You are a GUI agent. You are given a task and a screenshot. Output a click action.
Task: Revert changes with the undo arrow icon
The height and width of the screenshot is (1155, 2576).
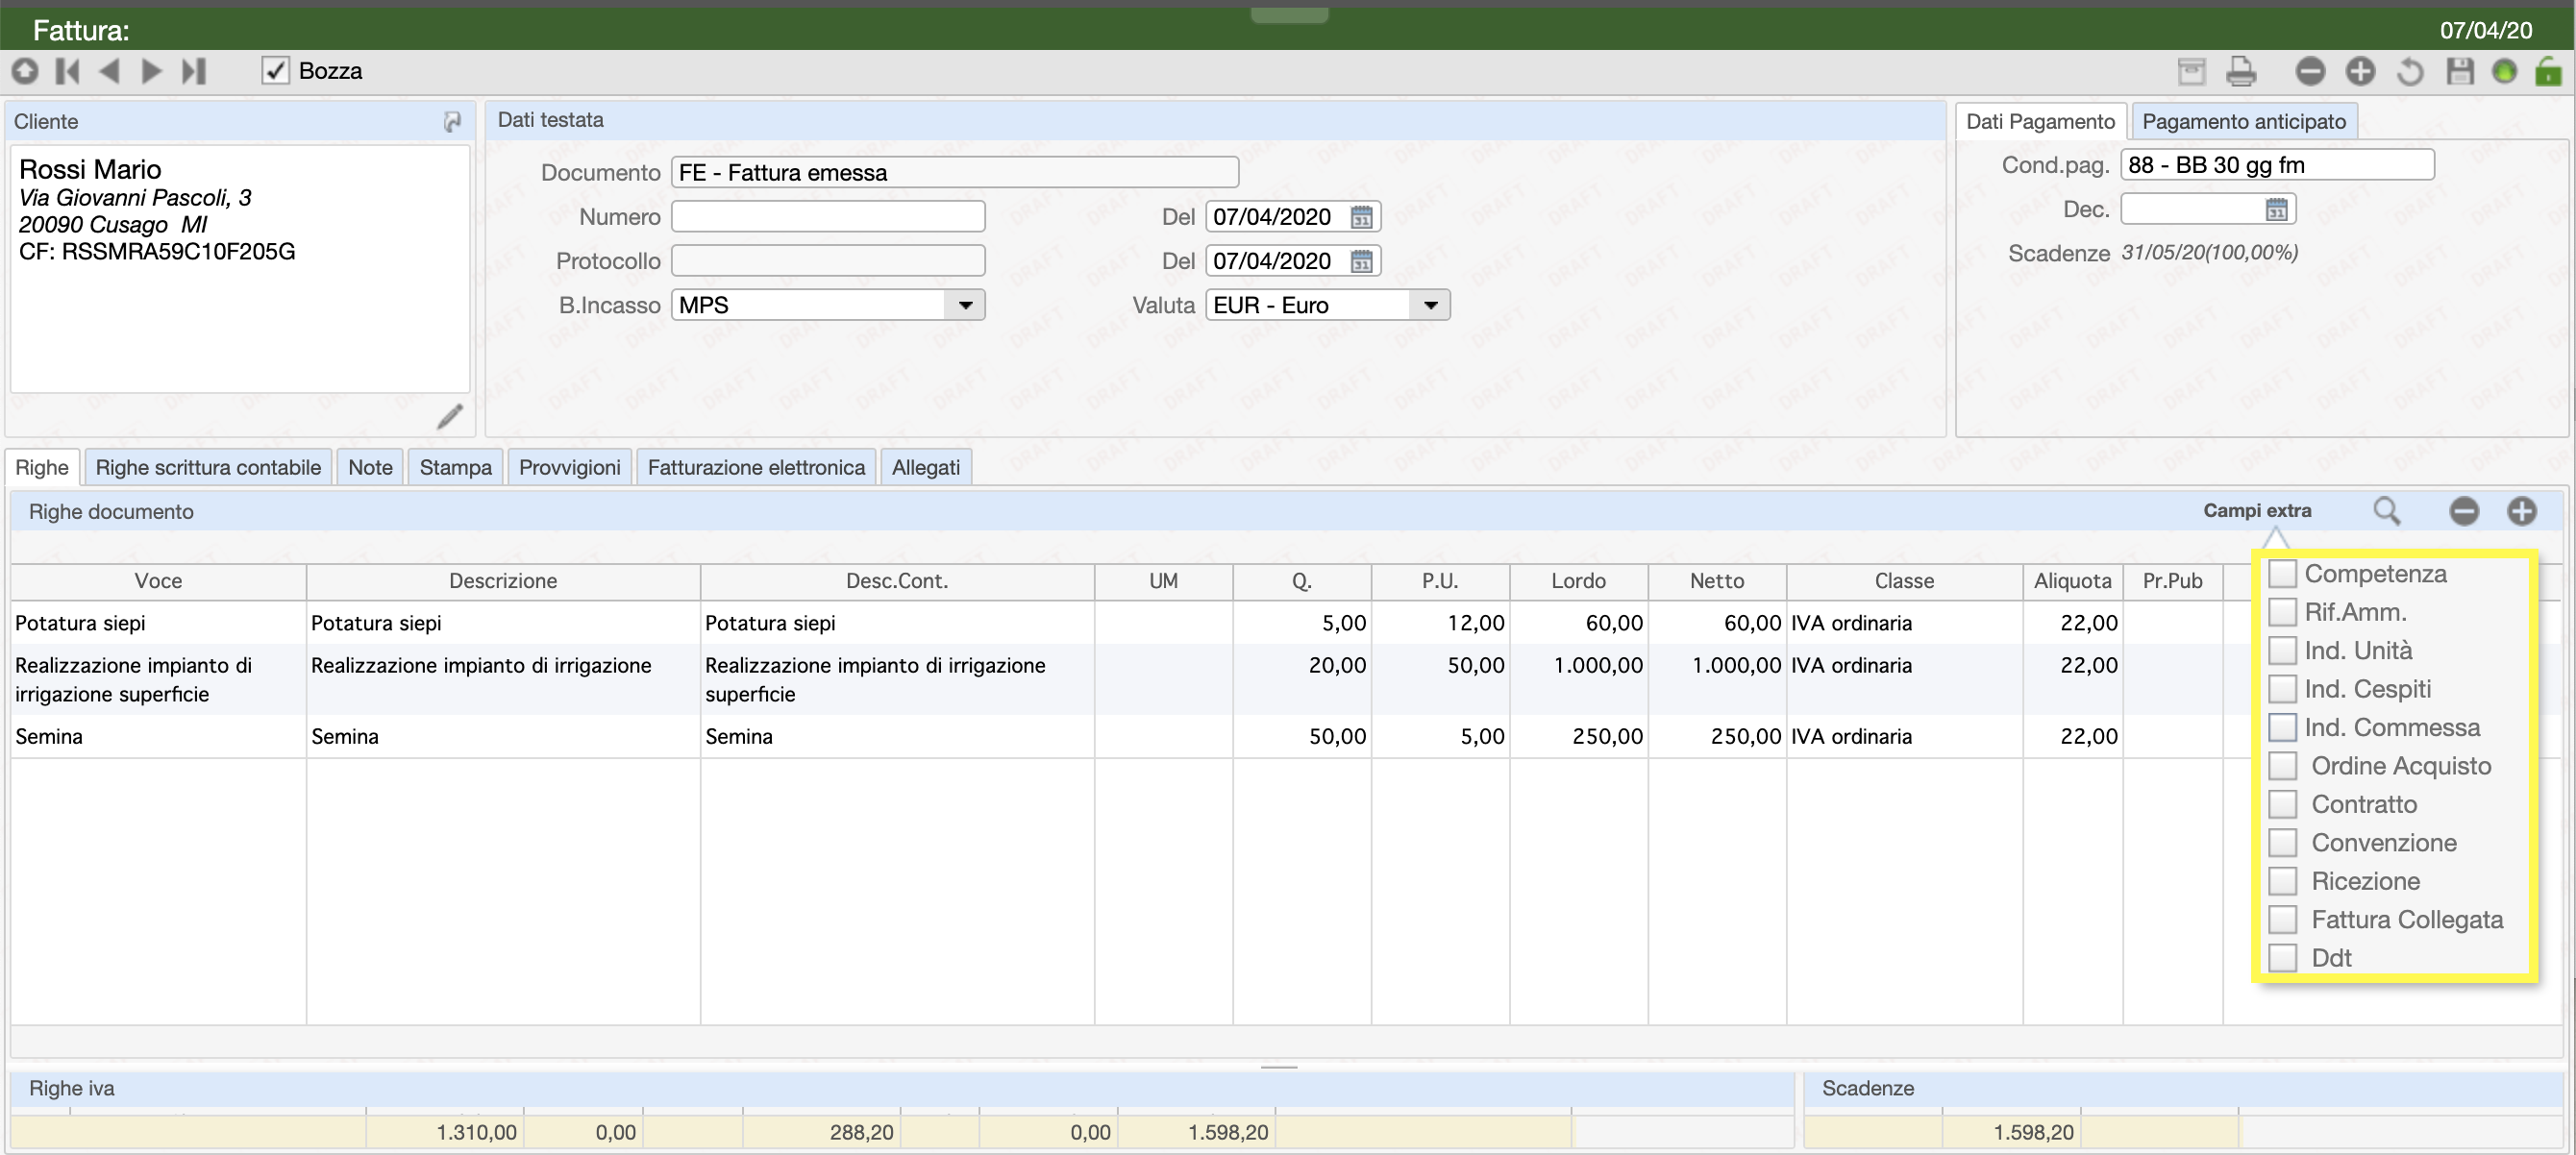click(2410, 71)
